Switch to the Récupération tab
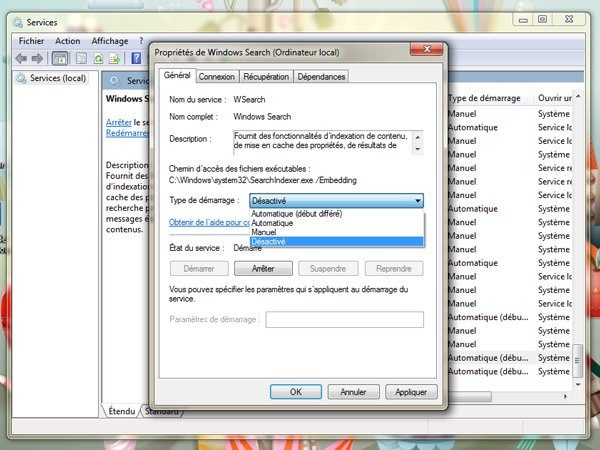 point(266,77)
